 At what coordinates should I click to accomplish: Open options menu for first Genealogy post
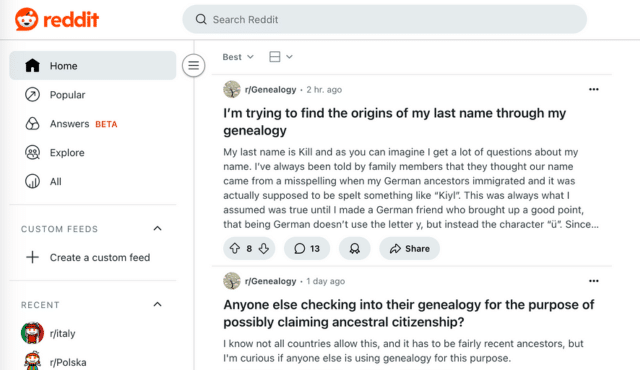coord(593,89)
